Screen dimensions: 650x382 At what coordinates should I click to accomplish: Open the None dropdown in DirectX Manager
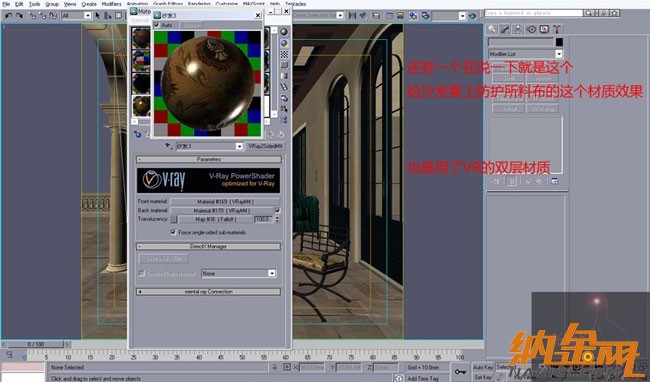coord(239,273)
